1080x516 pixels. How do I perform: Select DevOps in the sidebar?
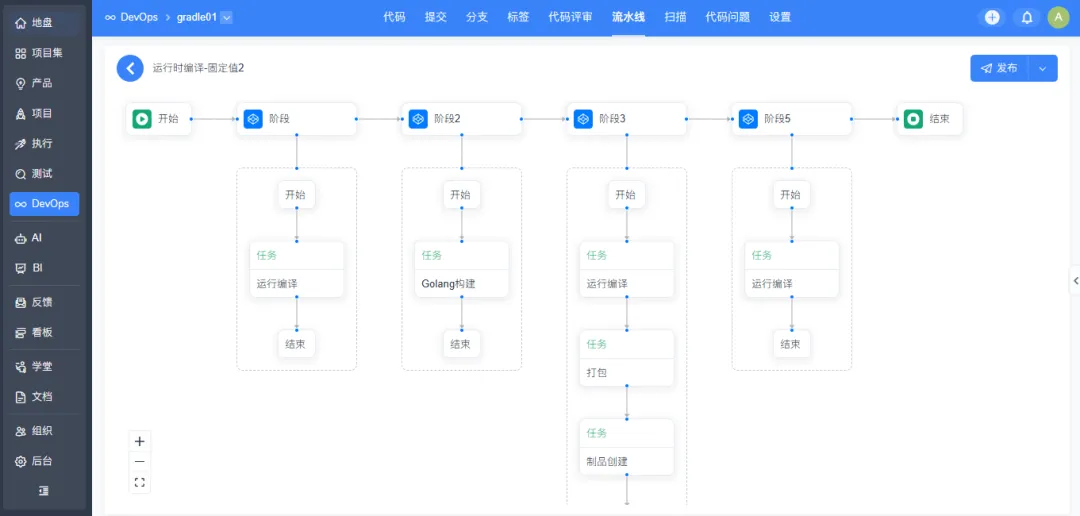pyautogui.click(x=44, y=204)
